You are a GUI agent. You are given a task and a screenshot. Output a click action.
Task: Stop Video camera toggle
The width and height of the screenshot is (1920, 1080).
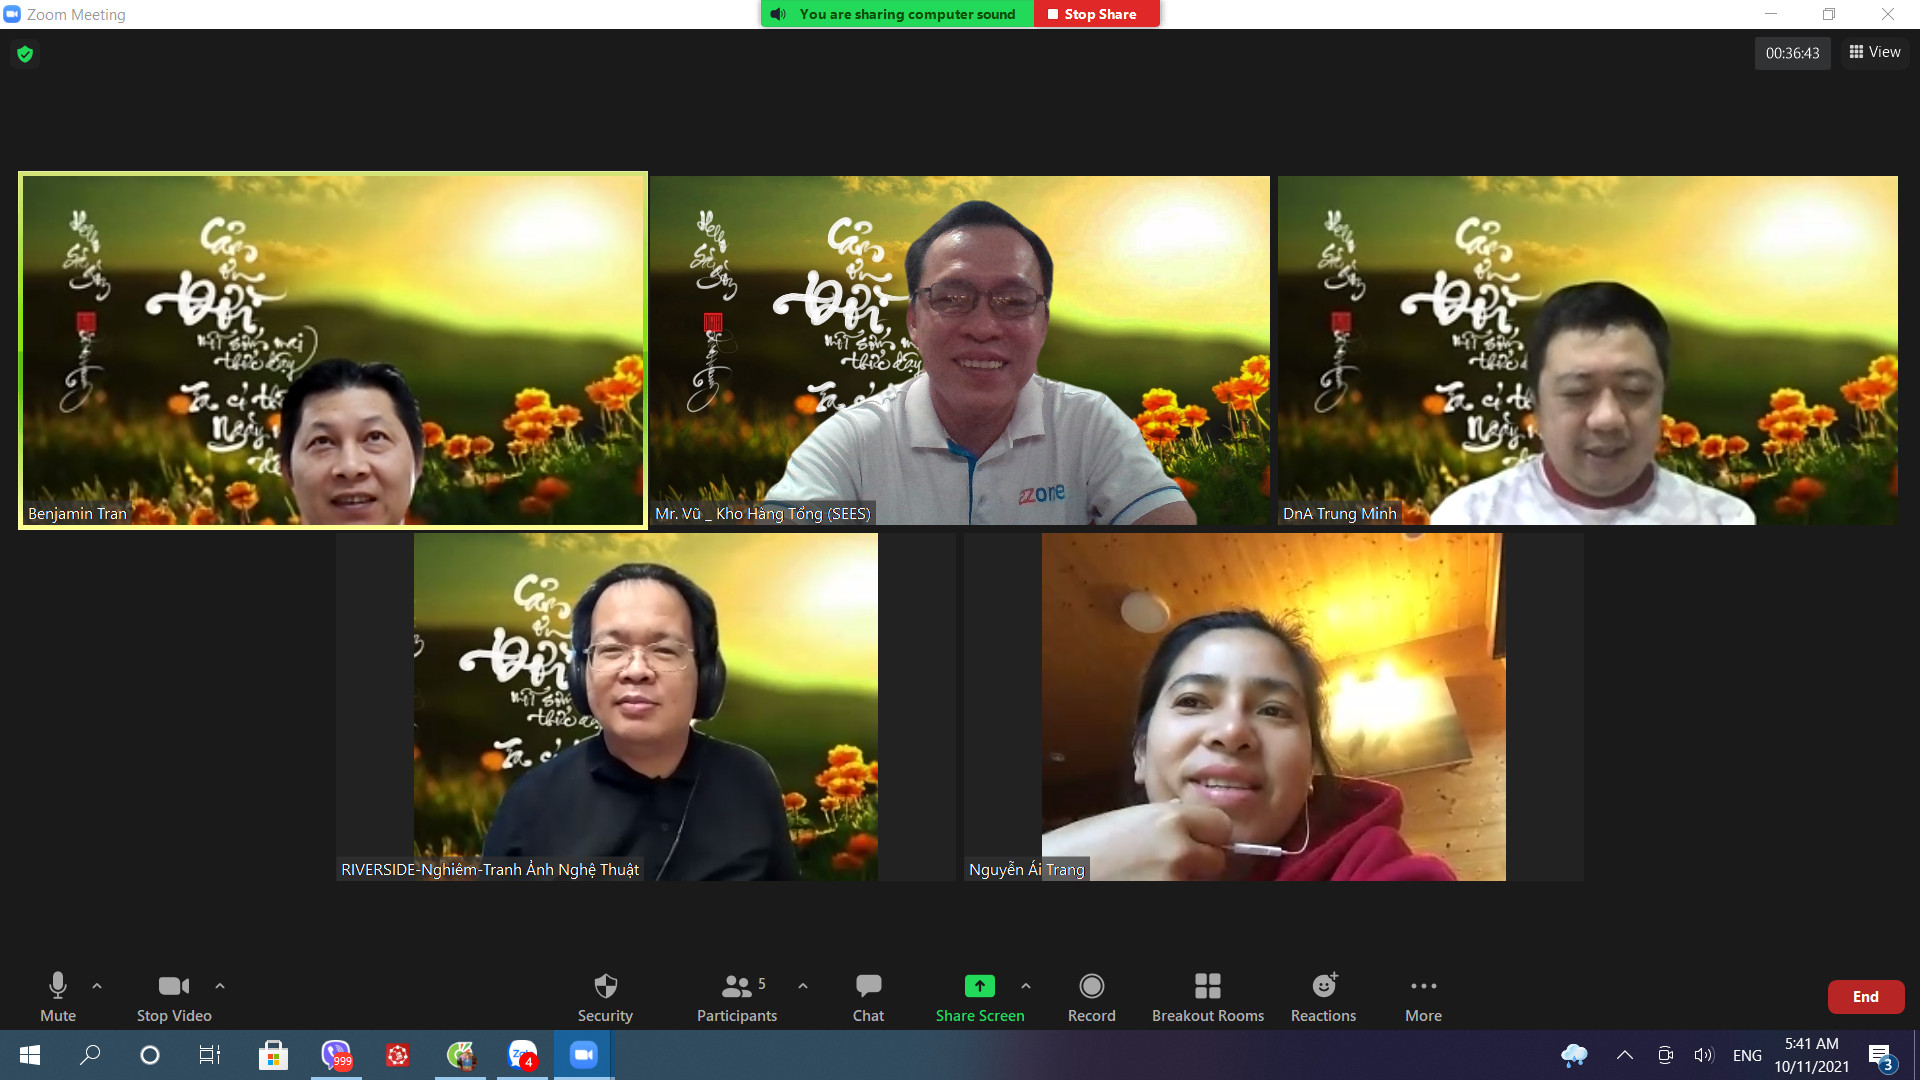[x=174, y=996]
